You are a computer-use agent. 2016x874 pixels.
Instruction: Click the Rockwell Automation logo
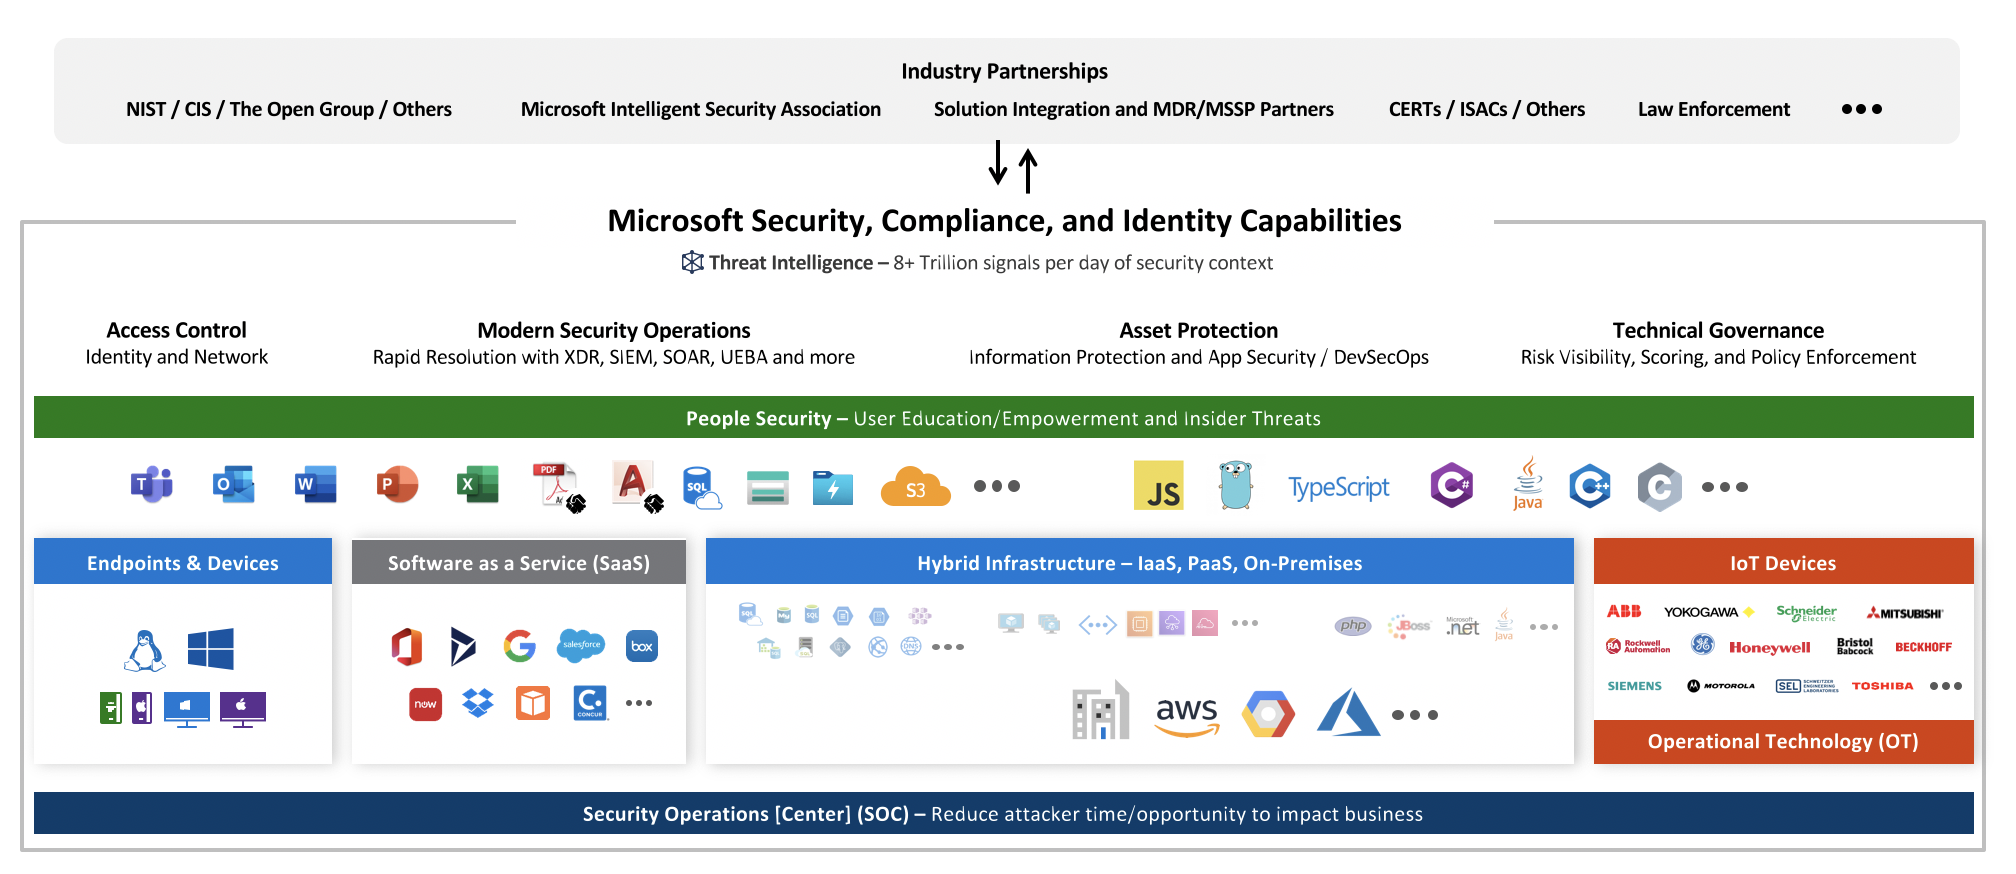pos(1638,646)
